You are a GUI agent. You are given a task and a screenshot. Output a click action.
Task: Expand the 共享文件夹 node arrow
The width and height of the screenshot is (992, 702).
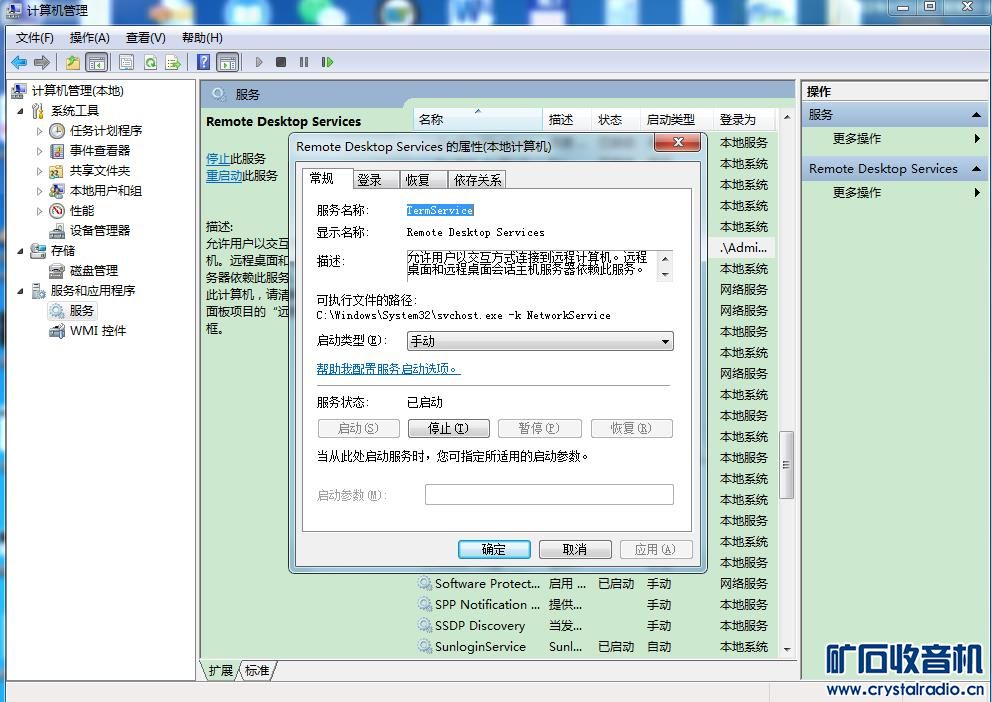pyautogui.click(x=39, y=171)
